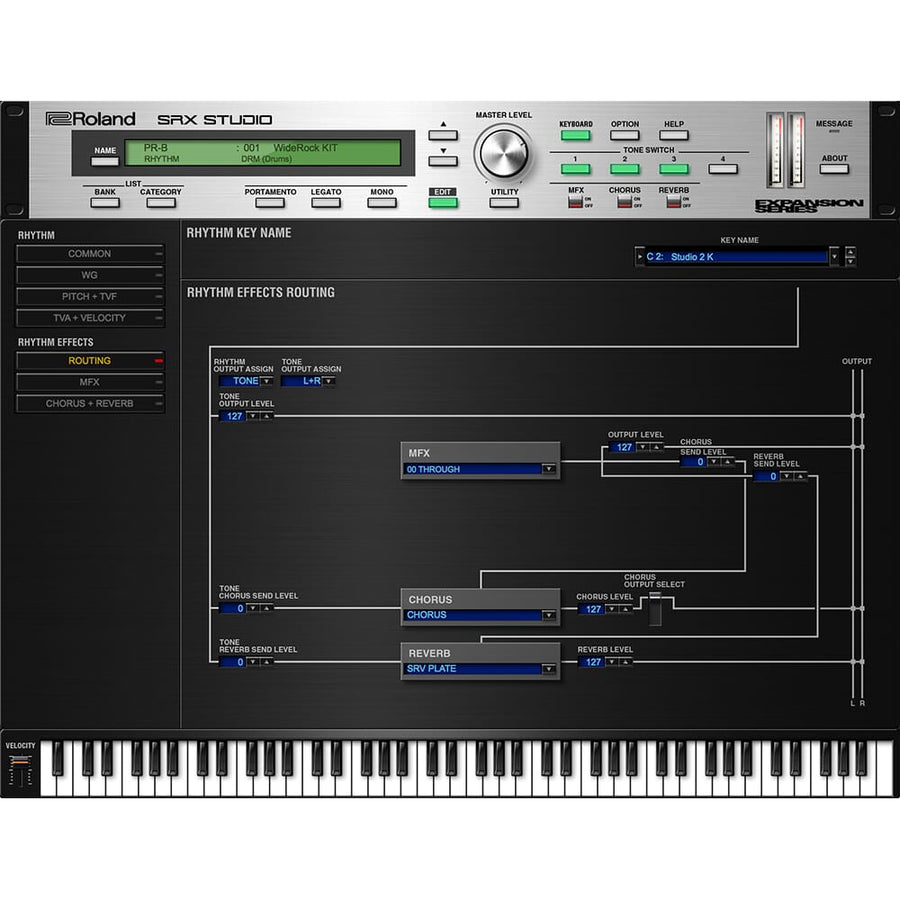The height and width of the screenshot is (900, 900).
Task: Enable Portamento
Action: [270, 203]
